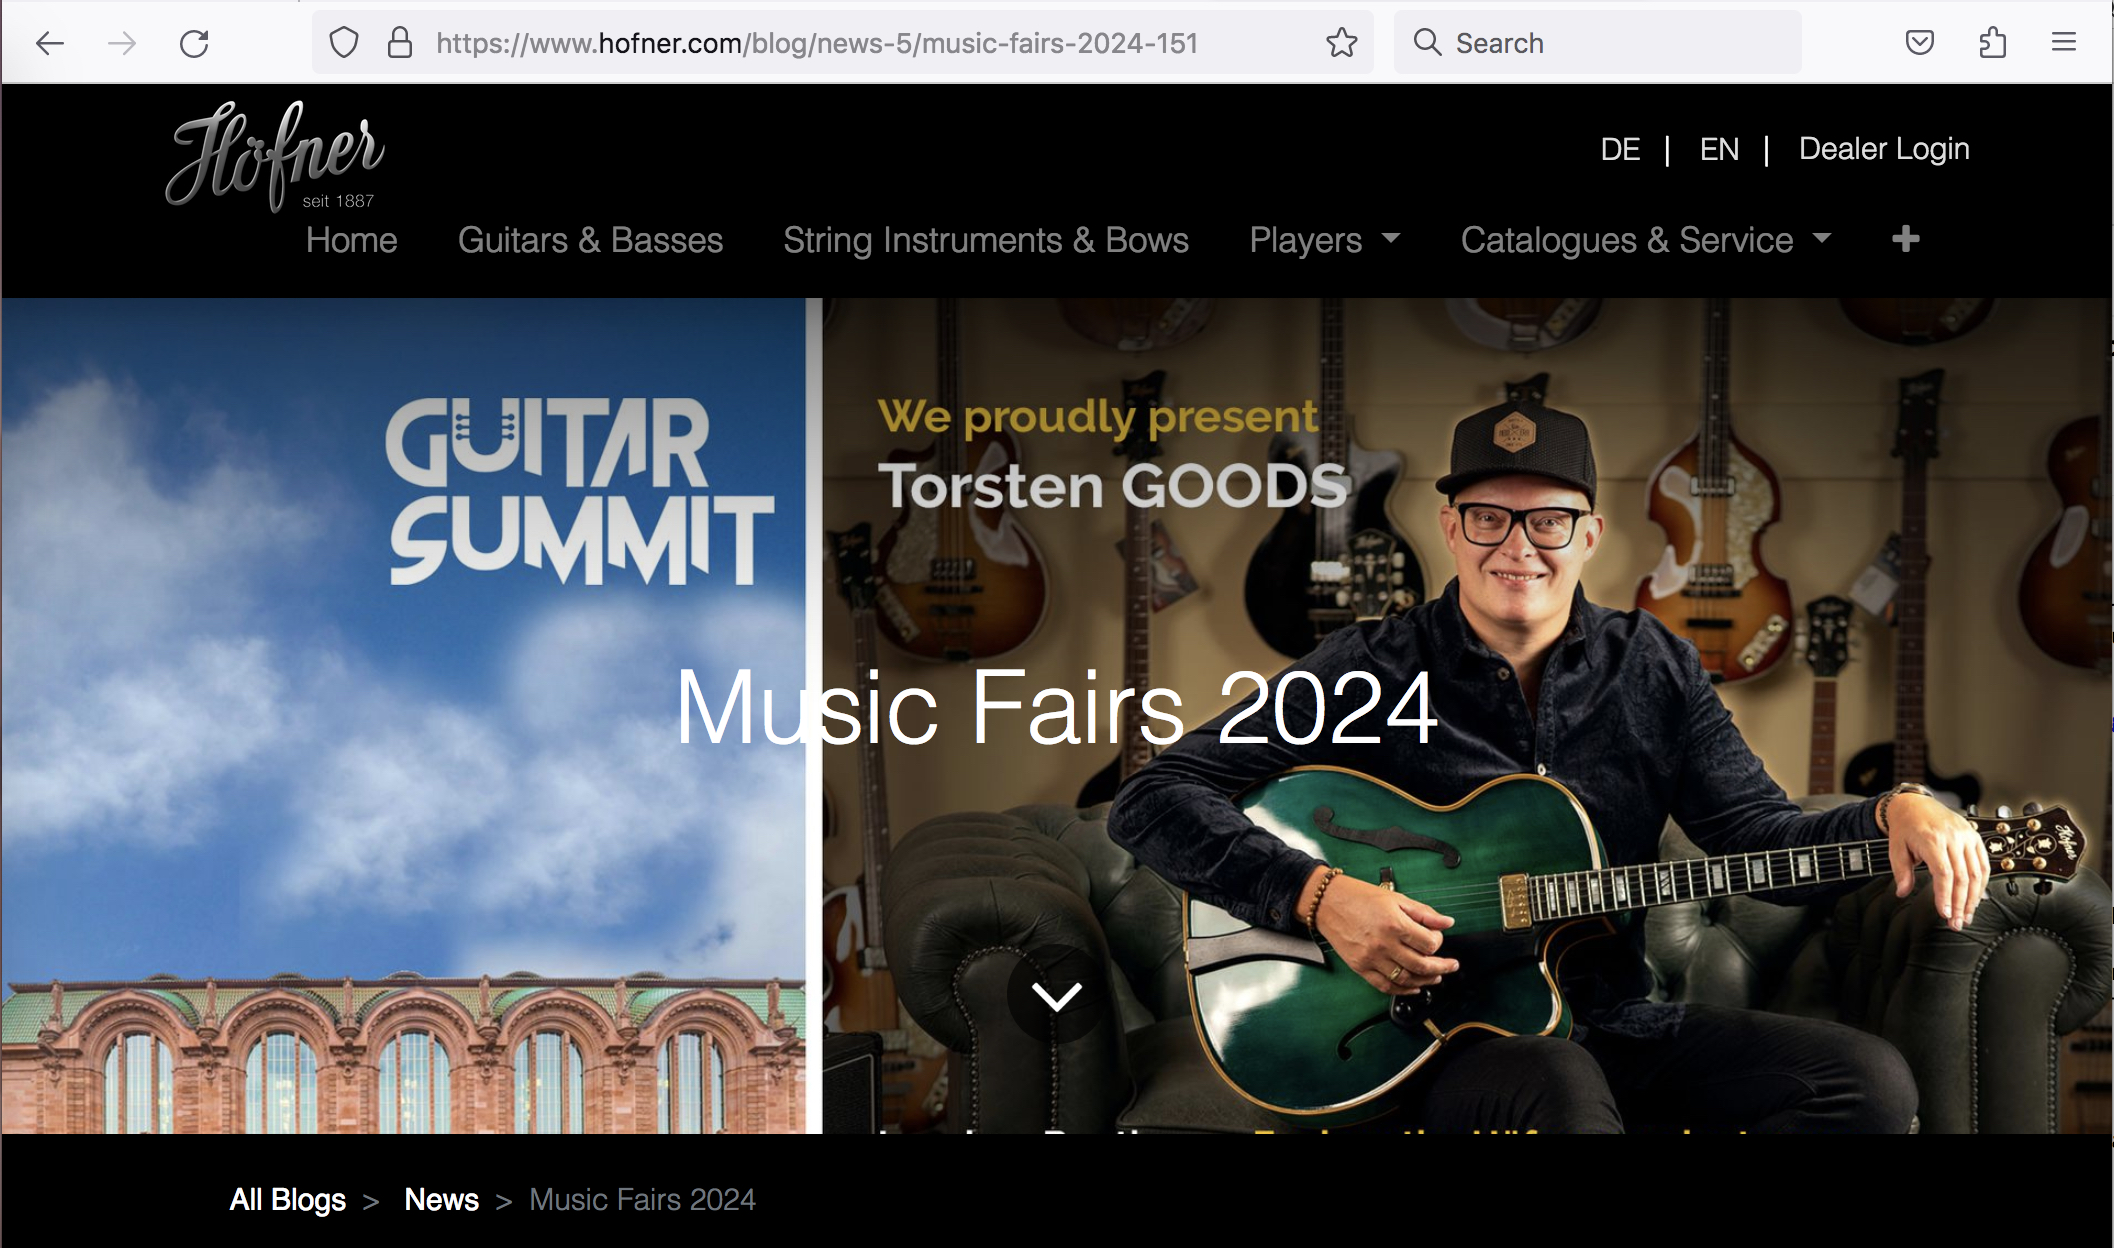
Task: Follow the All Blogs breadcrumb
Action: tap(288, 1199)
